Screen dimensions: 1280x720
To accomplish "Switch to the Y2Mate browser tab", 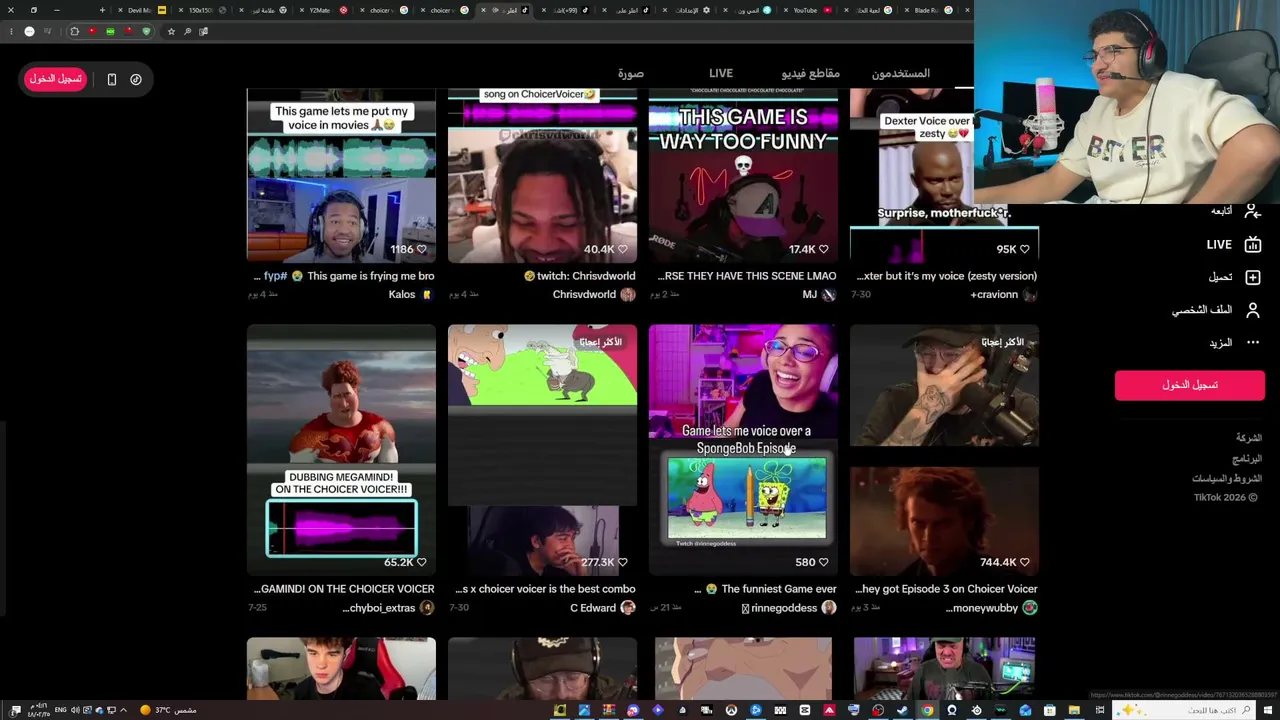I will click(325, 10).
